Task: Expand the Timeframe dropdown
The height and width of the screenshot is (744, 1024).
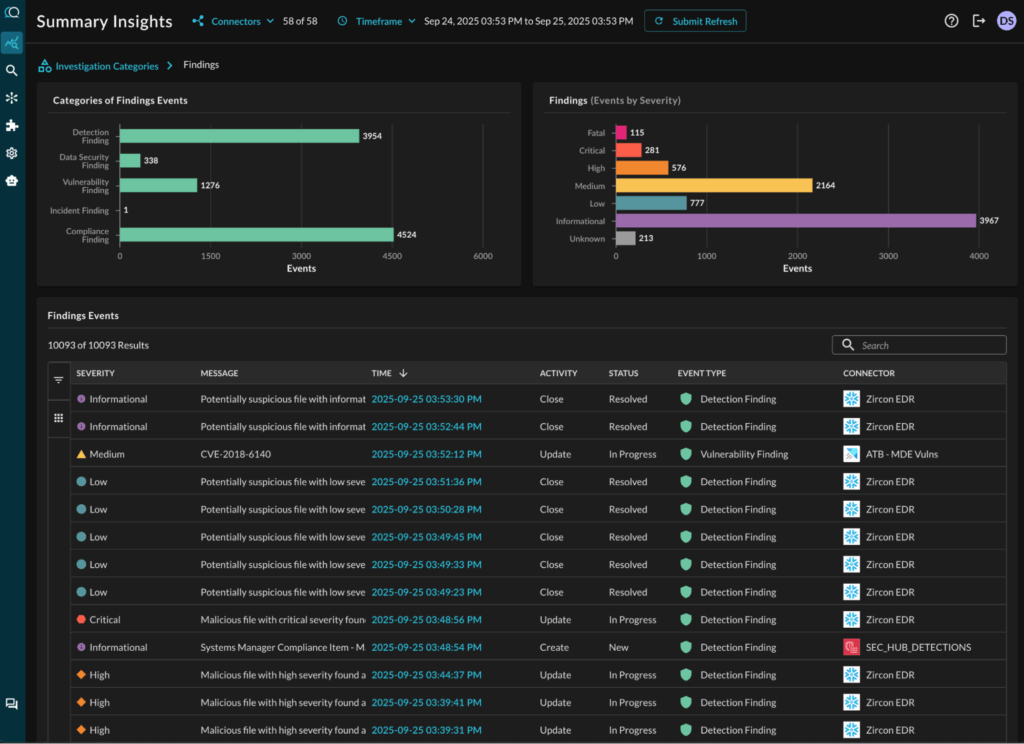Action: 378,21
